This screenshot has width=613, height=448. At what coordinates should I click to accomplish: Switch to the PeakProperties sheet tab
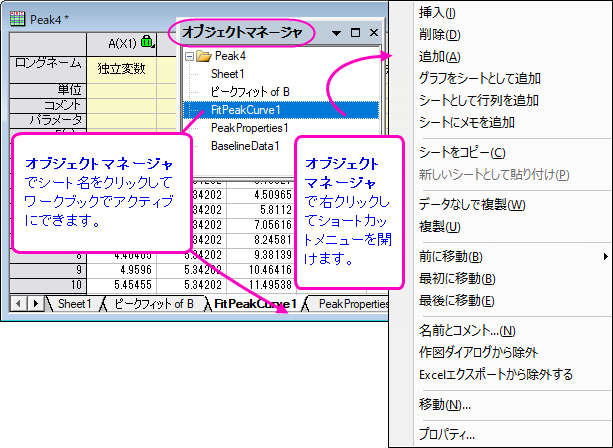click(x=353, y=304)
